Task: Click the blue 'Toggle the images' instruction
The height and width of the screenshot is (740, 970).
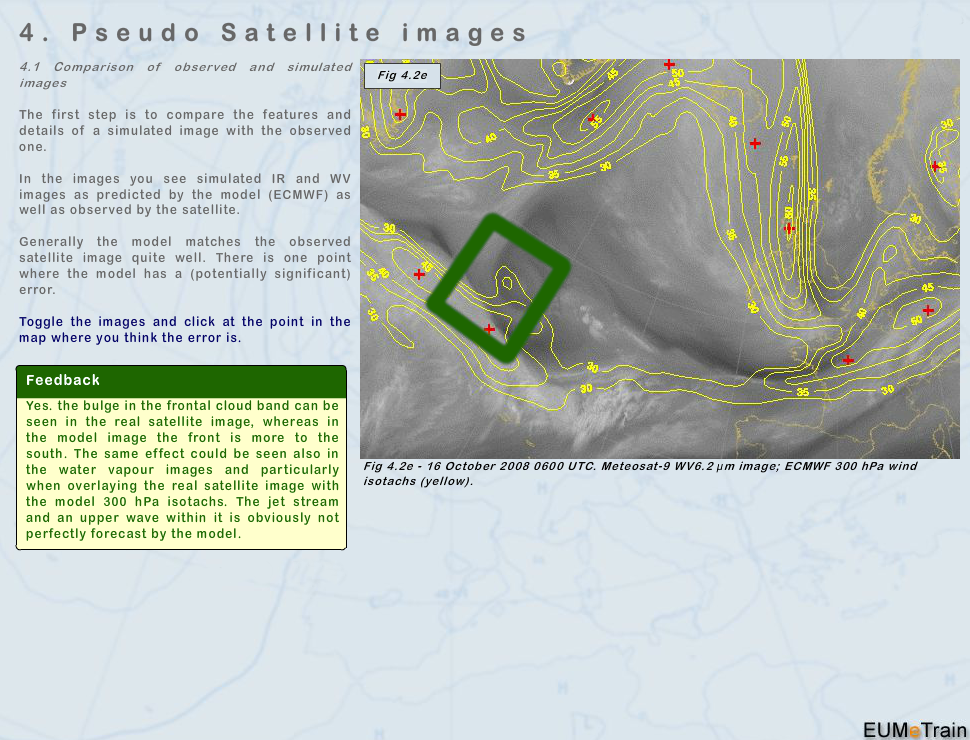Action: coord(185,329)
